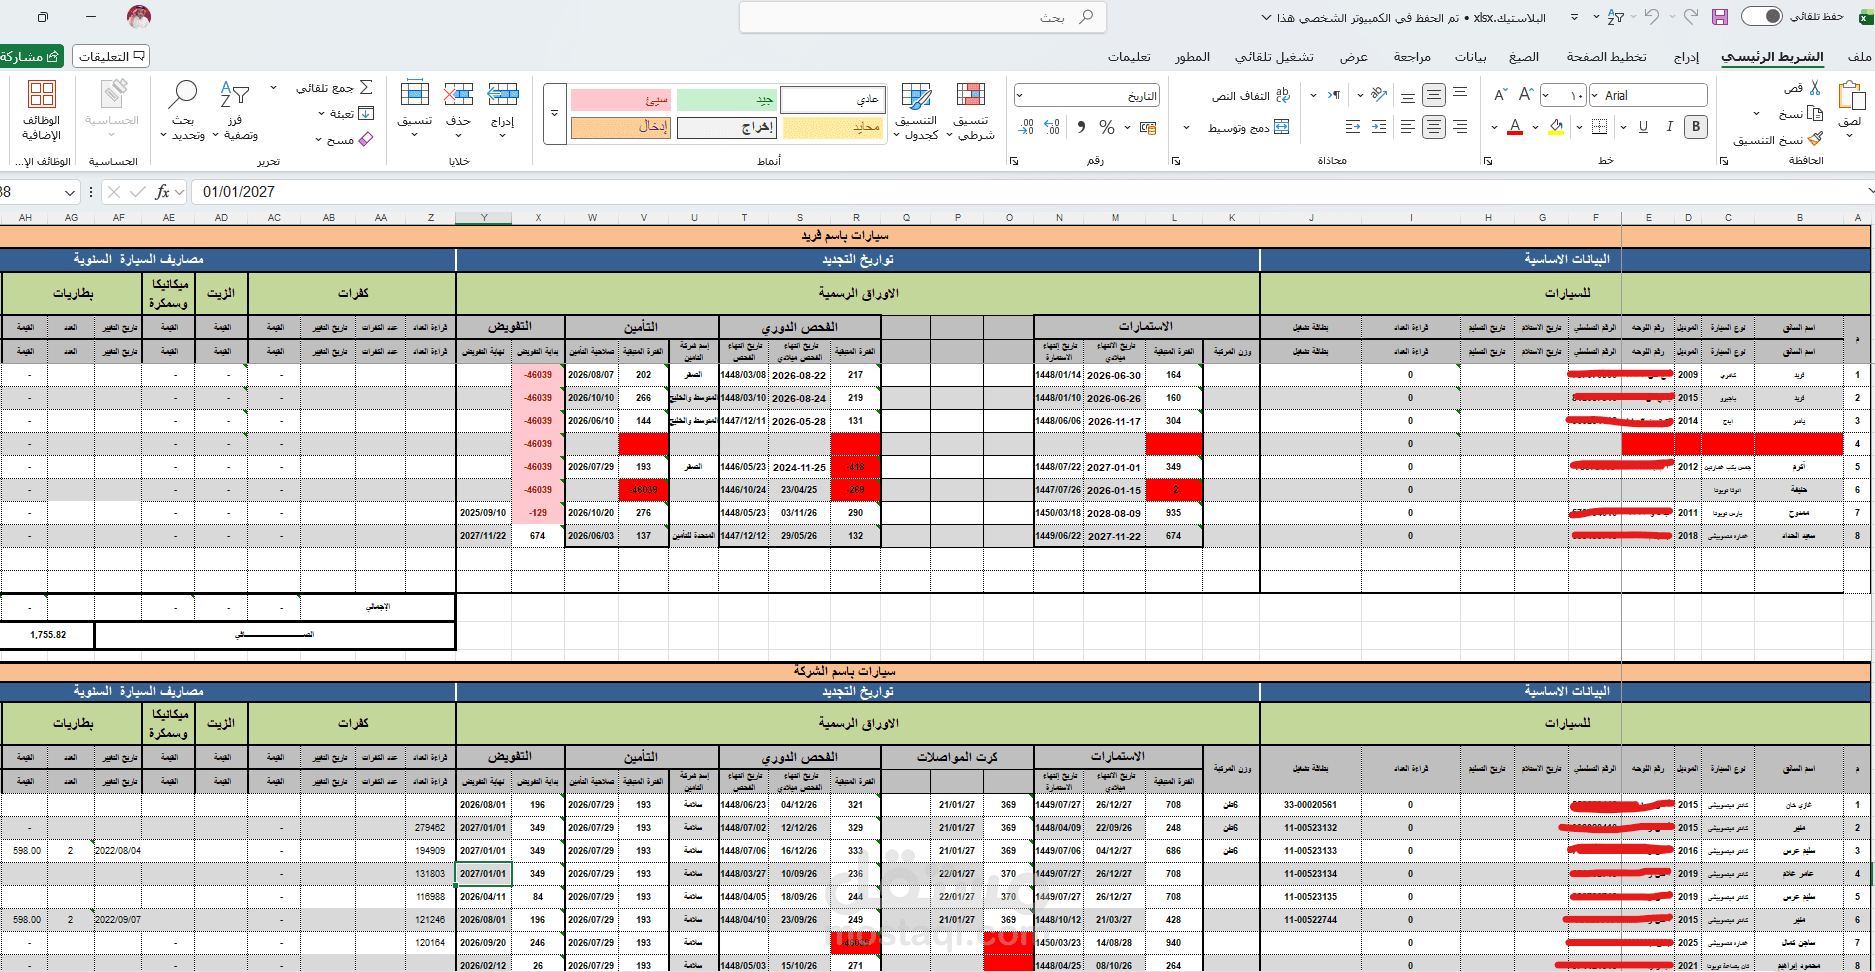
Task: Open the font color dropdown arrow
Action: pyautogui.click(x=1494, y=127)
